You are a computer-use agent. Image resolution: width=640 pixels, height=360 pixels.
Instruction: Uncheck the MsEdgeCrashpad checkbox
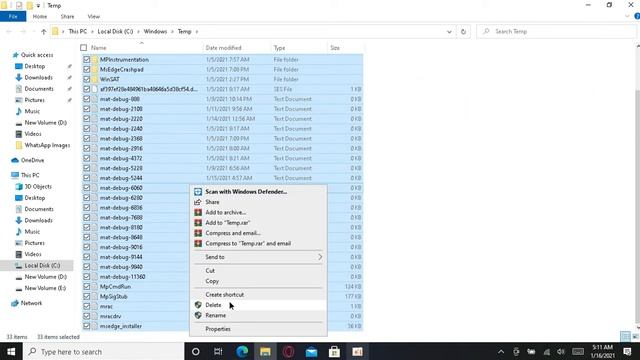(87, 69)
